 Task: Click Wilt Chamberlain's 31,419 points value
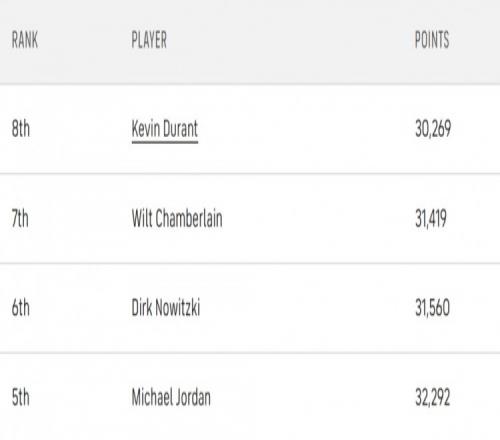431,219
